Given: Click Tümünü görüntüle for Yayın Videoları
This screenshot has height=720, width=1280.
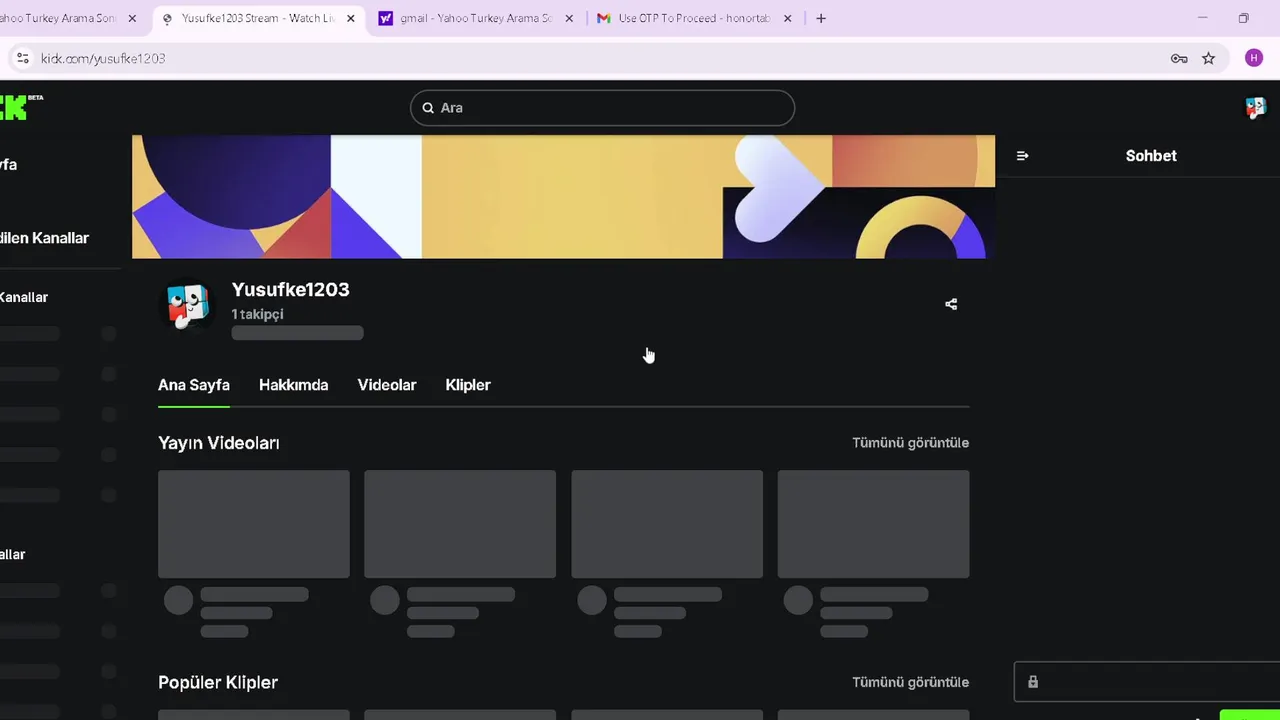Looking at the screenshot, I should tap(910, 443).
